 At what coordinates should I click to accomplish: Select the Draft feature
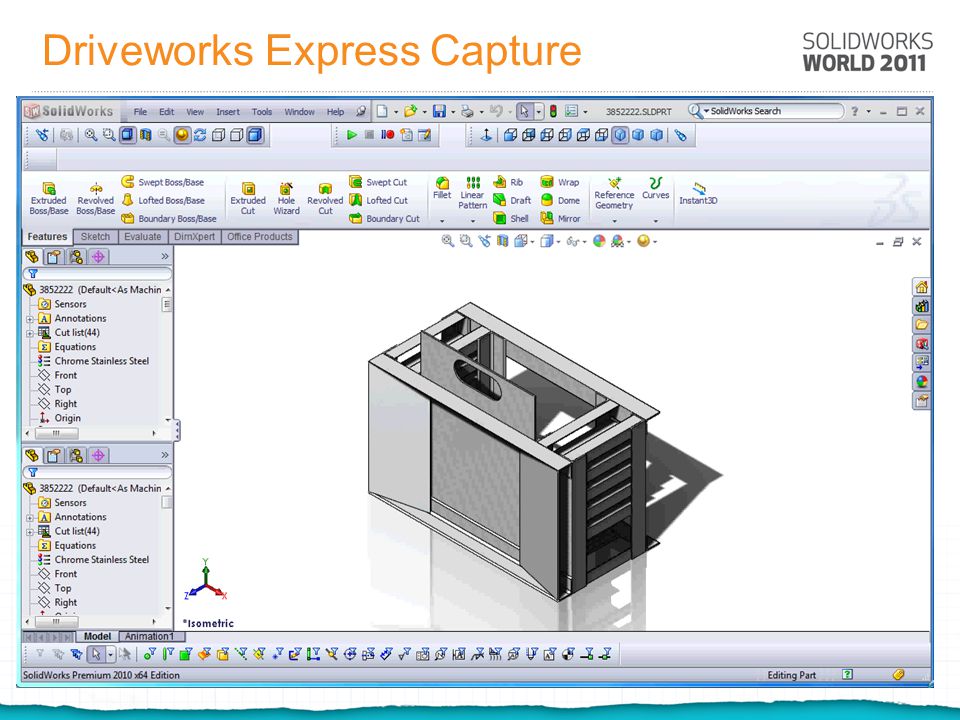tap(512, 200)
